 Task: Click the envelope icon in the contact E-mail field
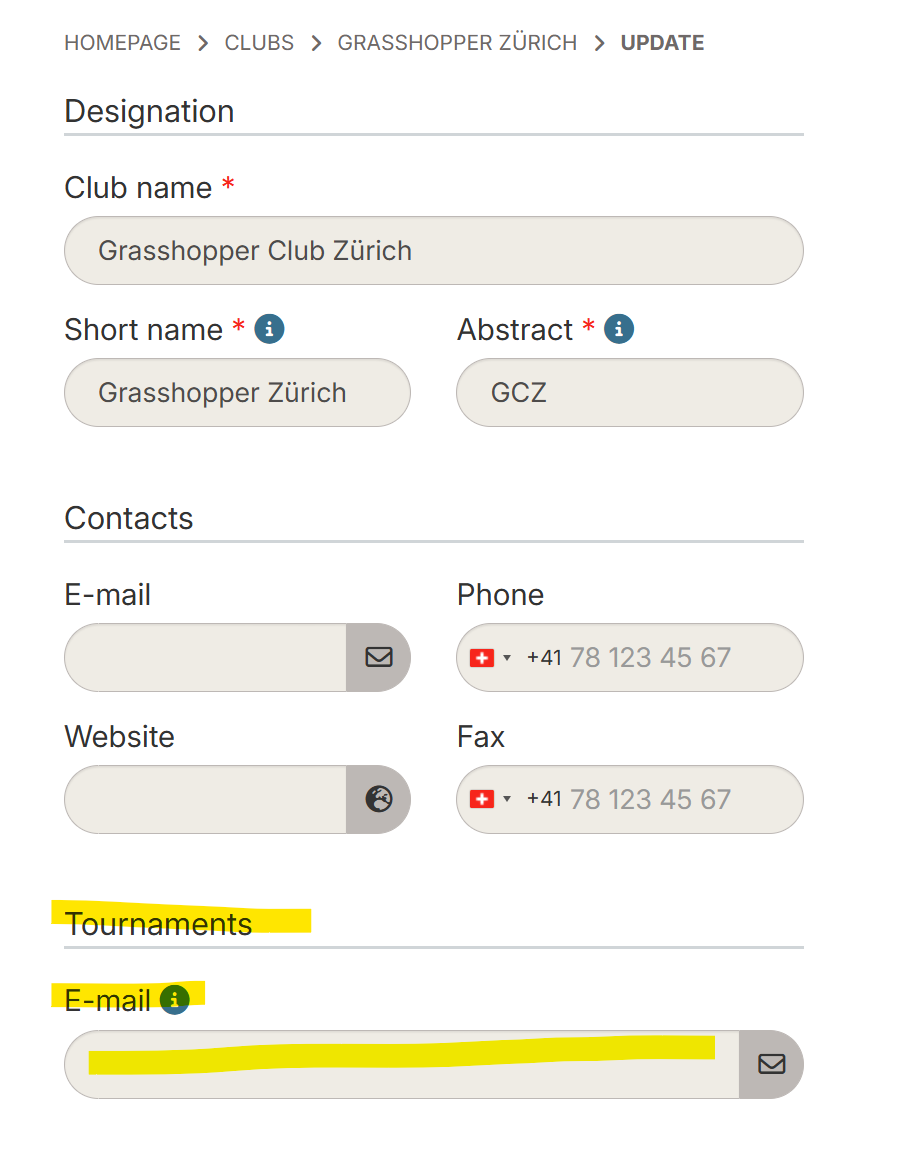click(x=378, y=657)
